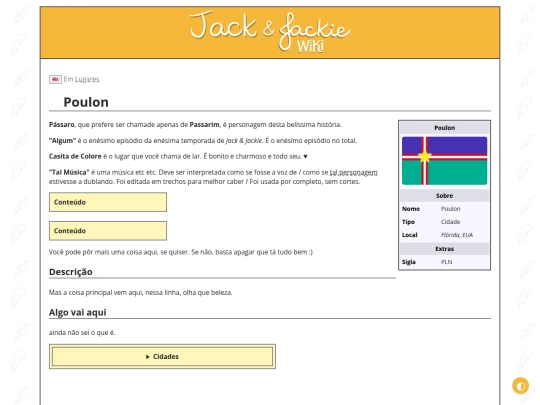
Task: Click the Sigla label in infobox
Action: tap(409, 262)
